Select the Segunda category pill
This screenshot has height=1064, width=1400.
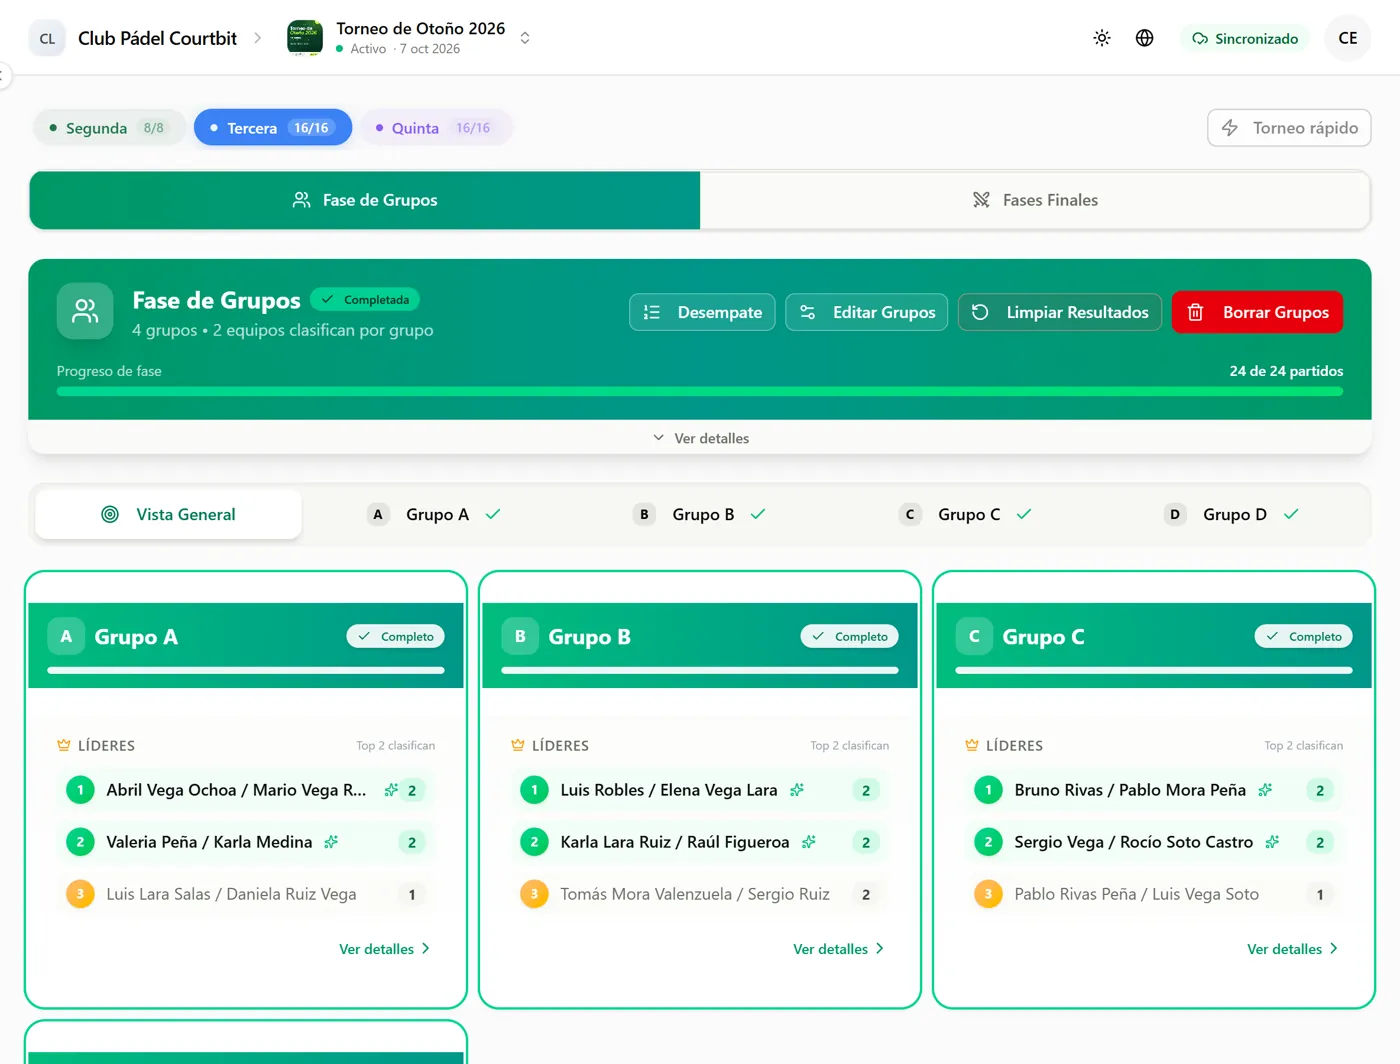[109, 128]
